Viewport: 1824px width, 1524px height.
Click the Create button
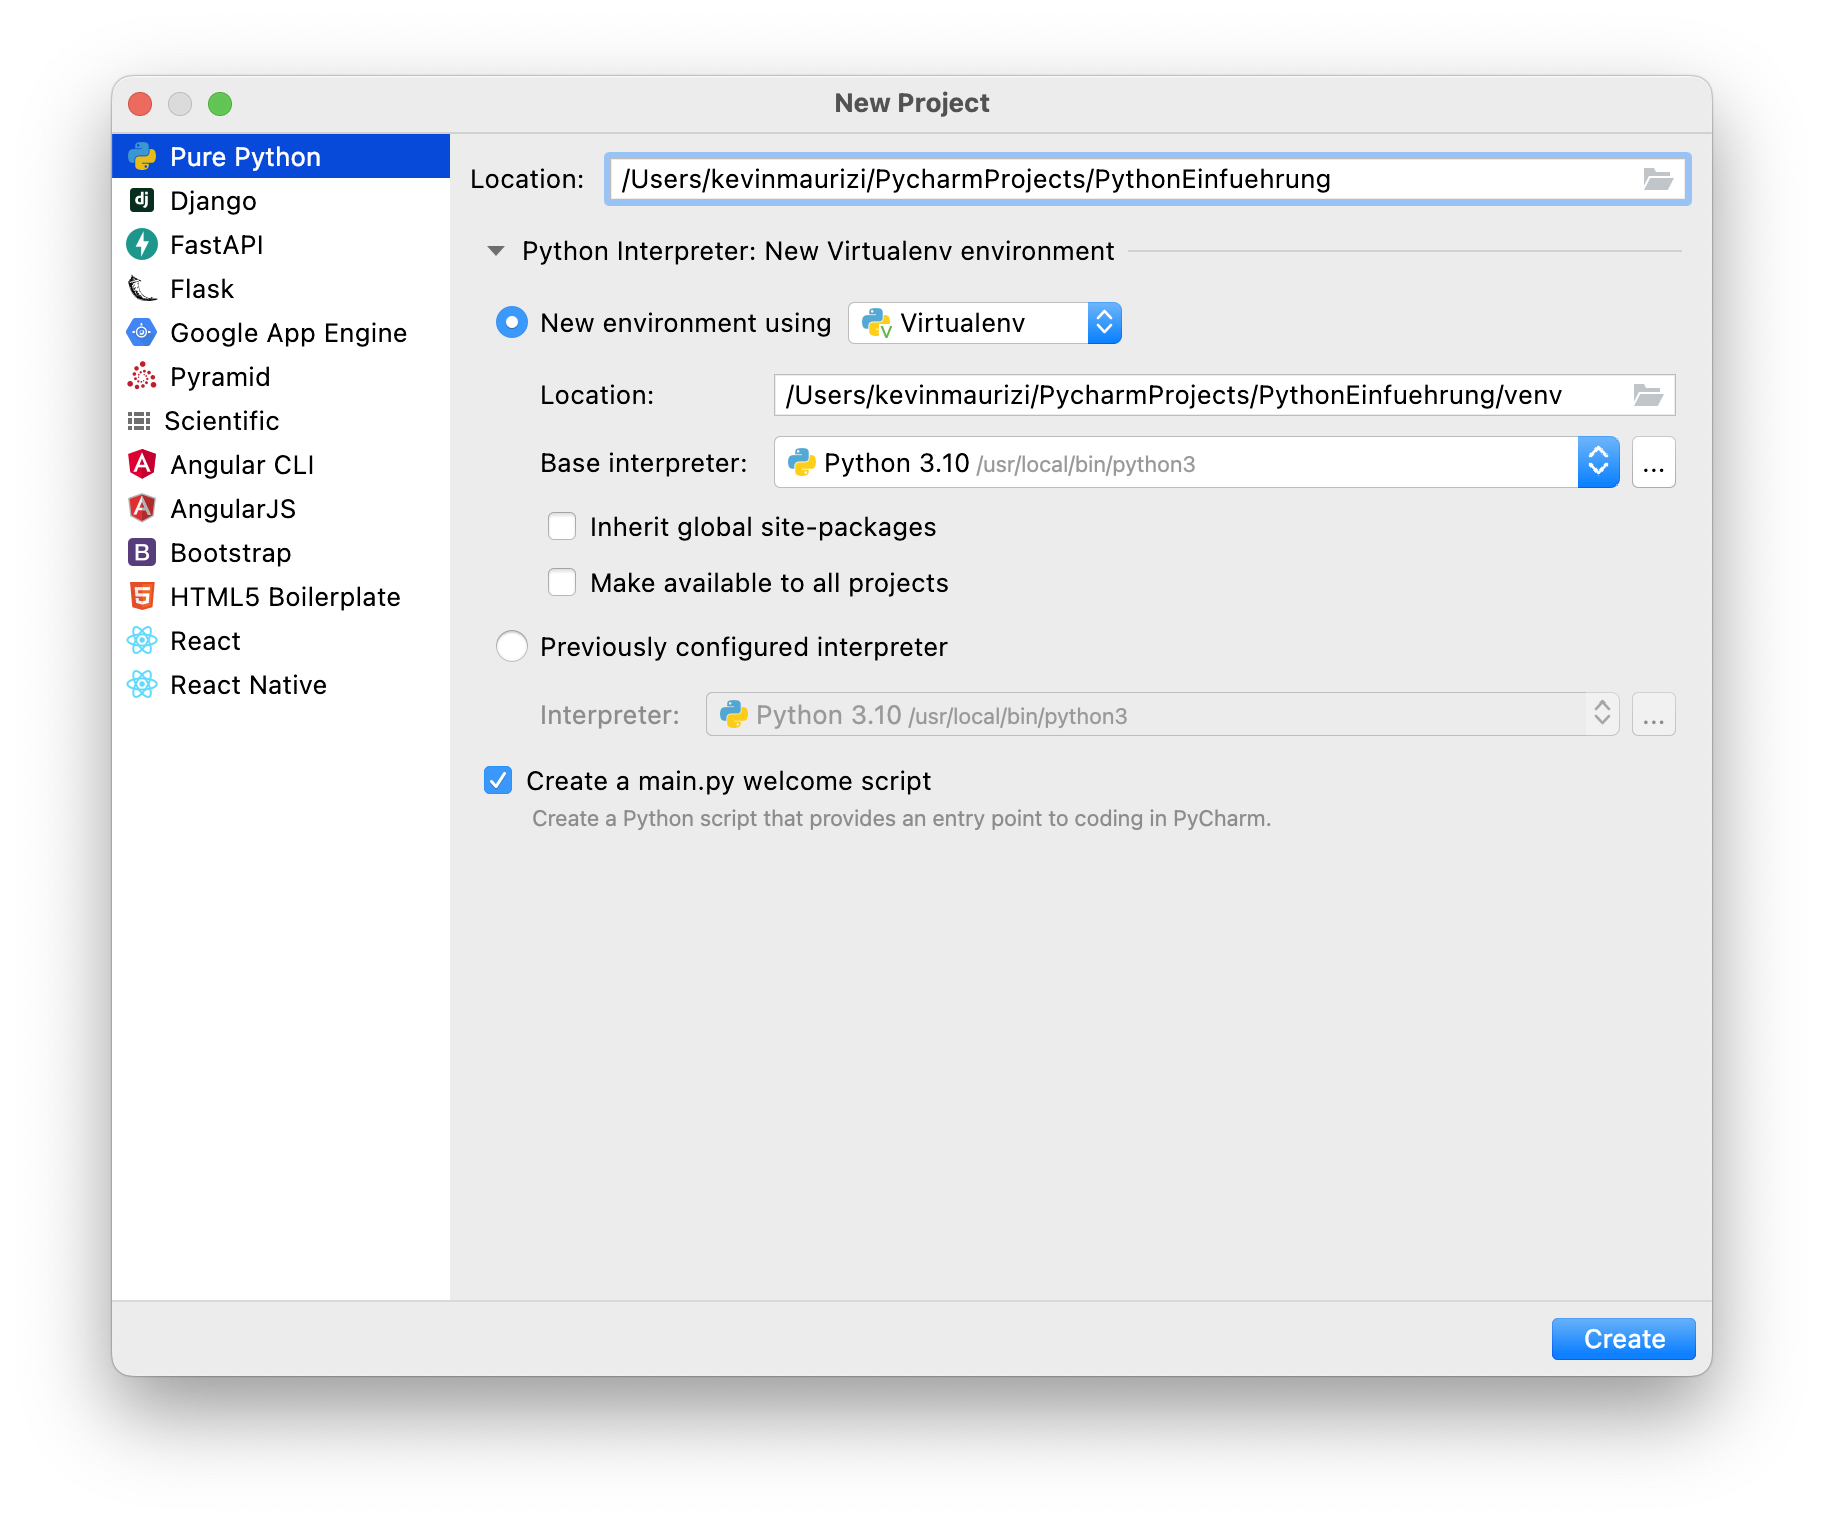point(1623,1339)
